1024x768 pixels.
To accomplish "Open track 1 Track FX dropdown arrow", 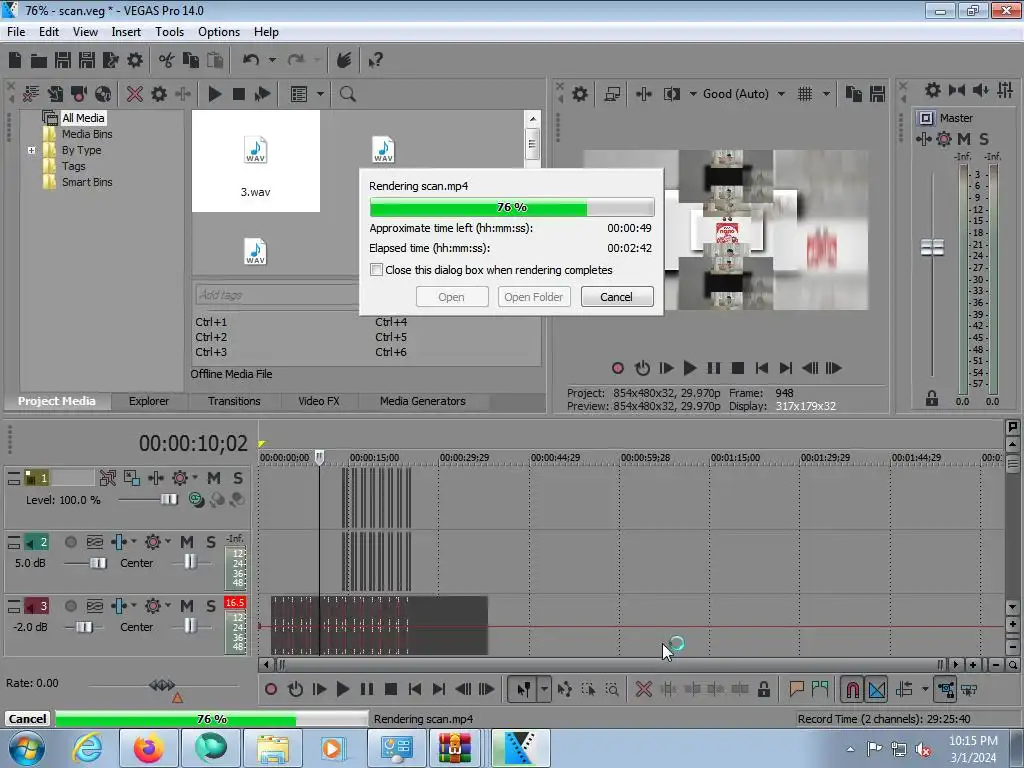I will [195, 477].
